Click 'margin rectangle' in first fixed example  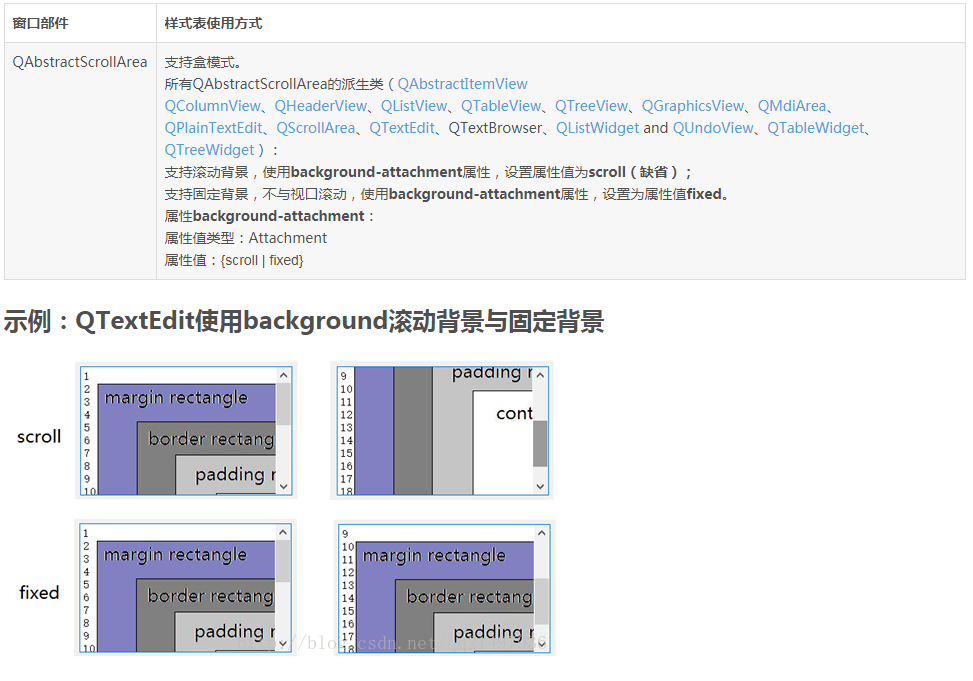(x=175, y=555)
